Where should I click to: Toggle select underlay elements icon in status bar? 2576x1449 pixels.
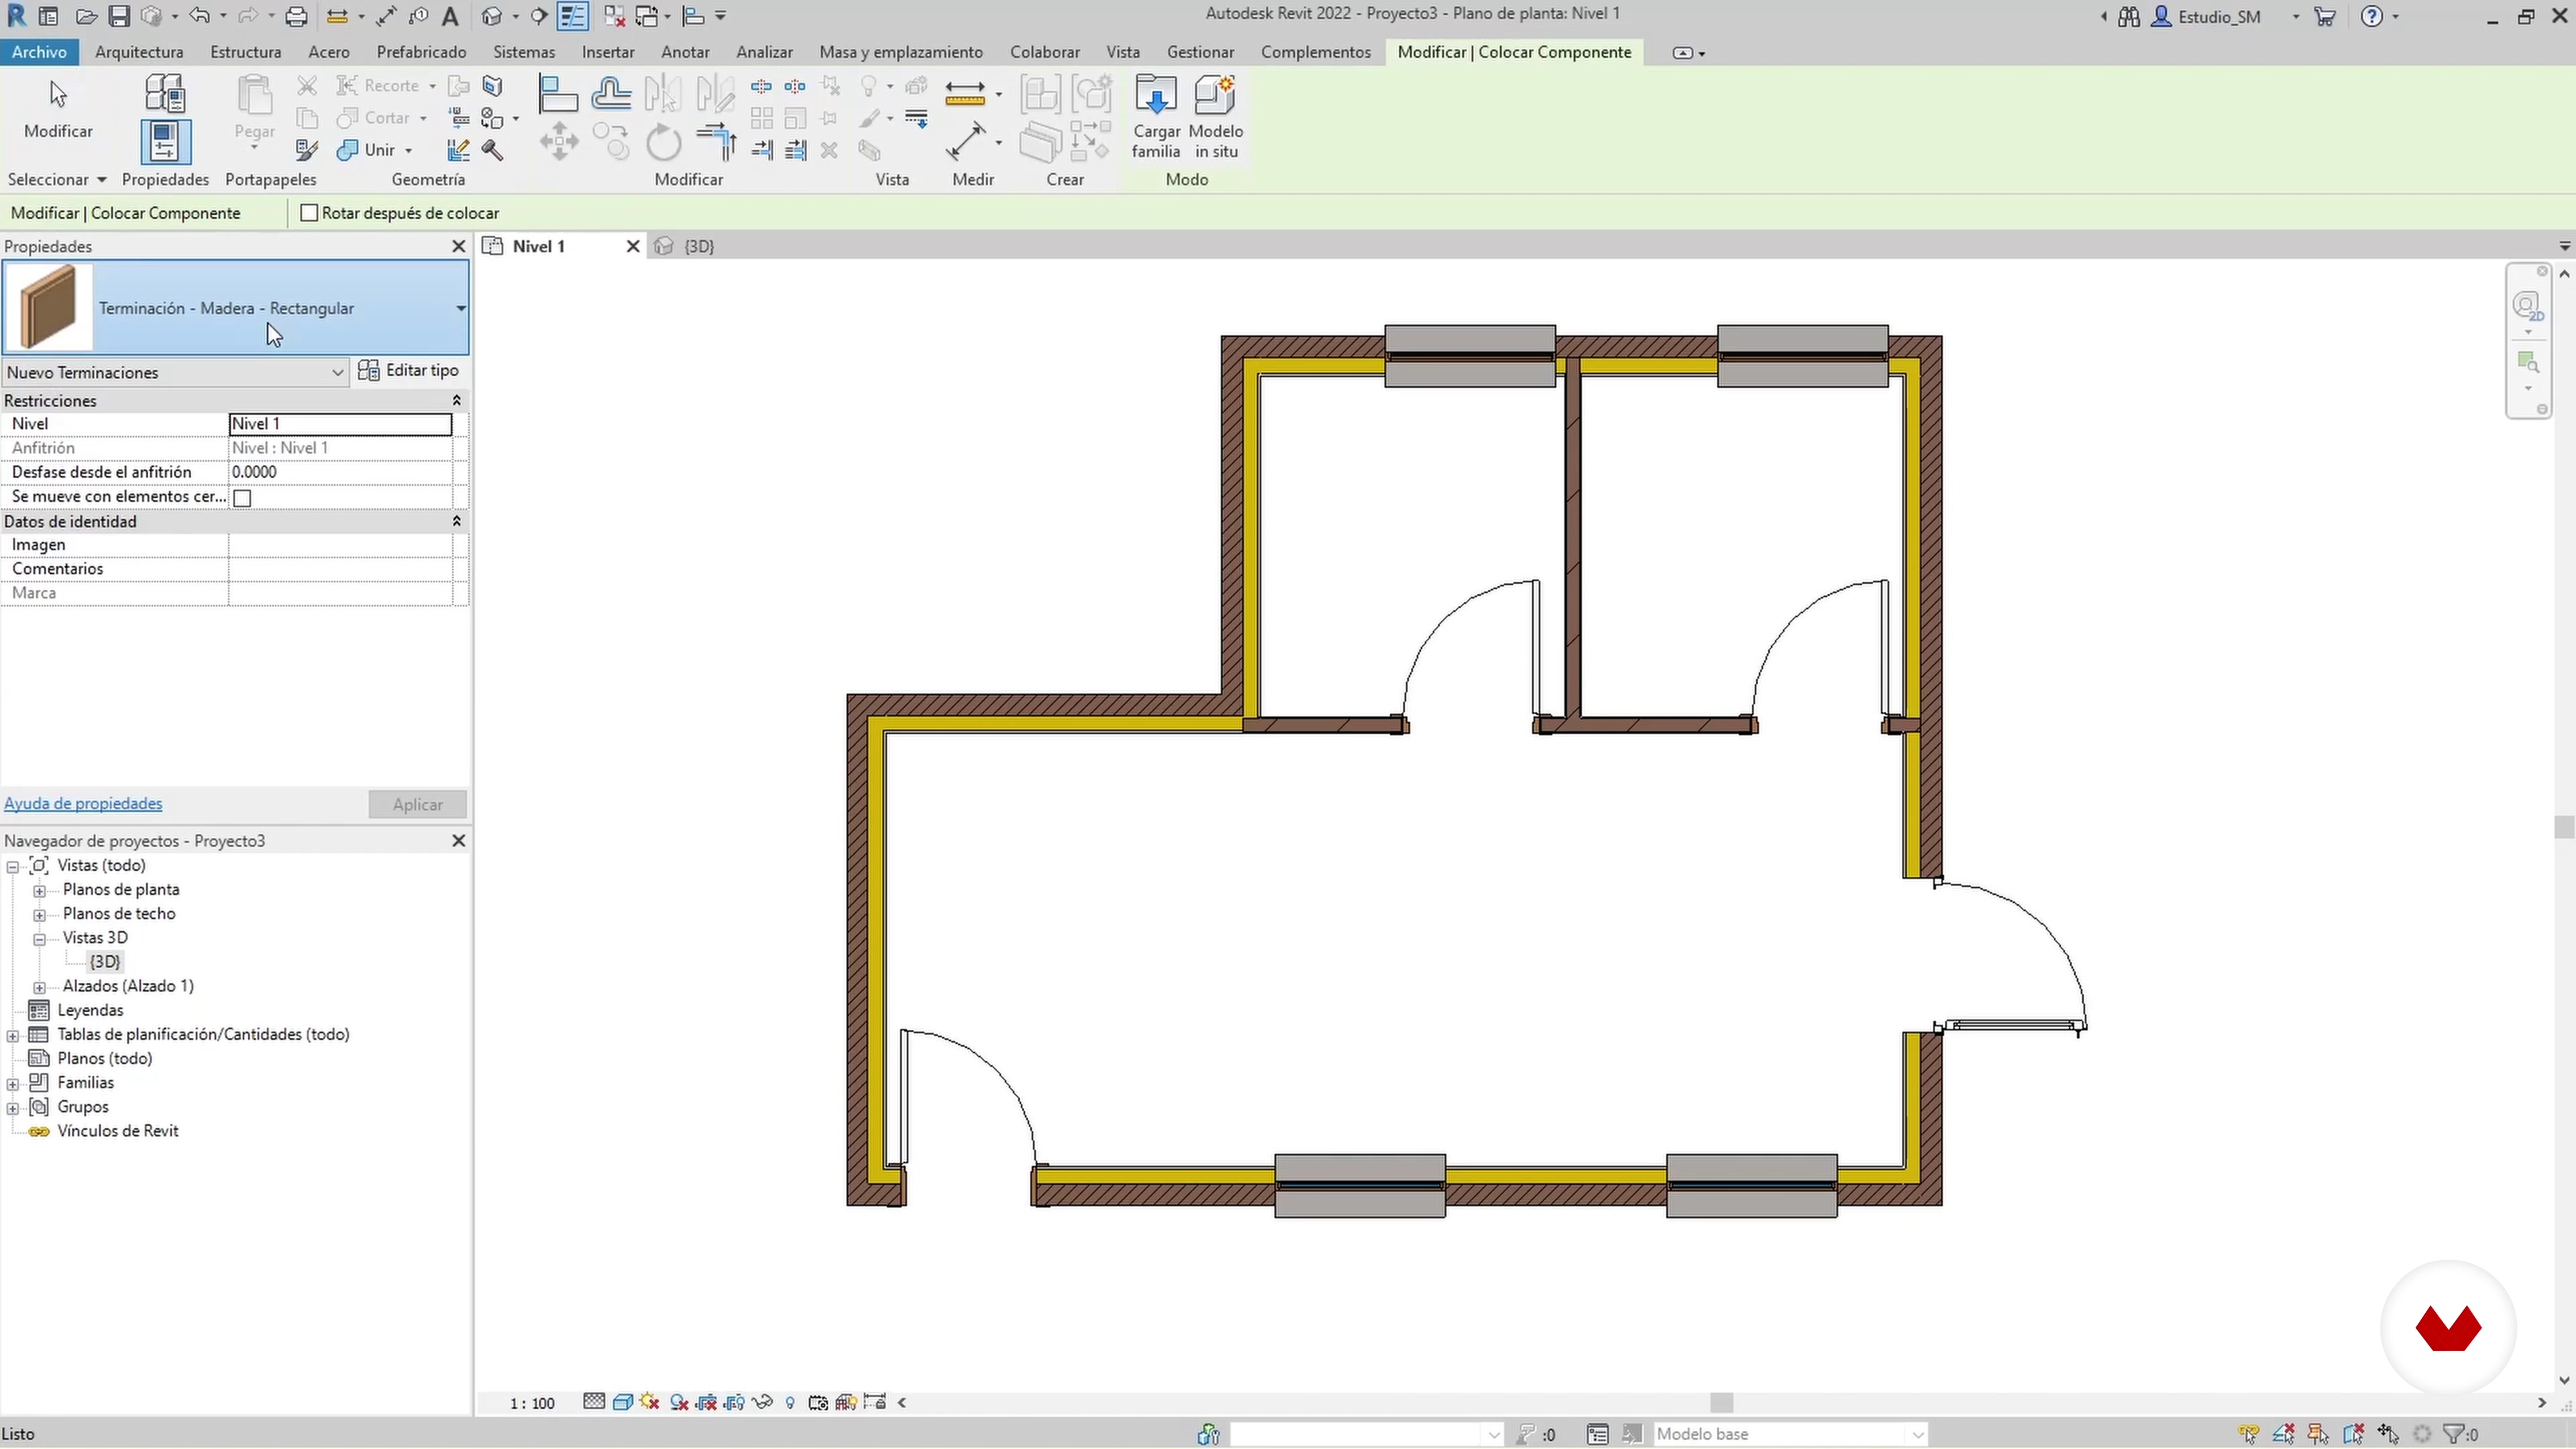pyautogui.click(x=2283, y=1434)
